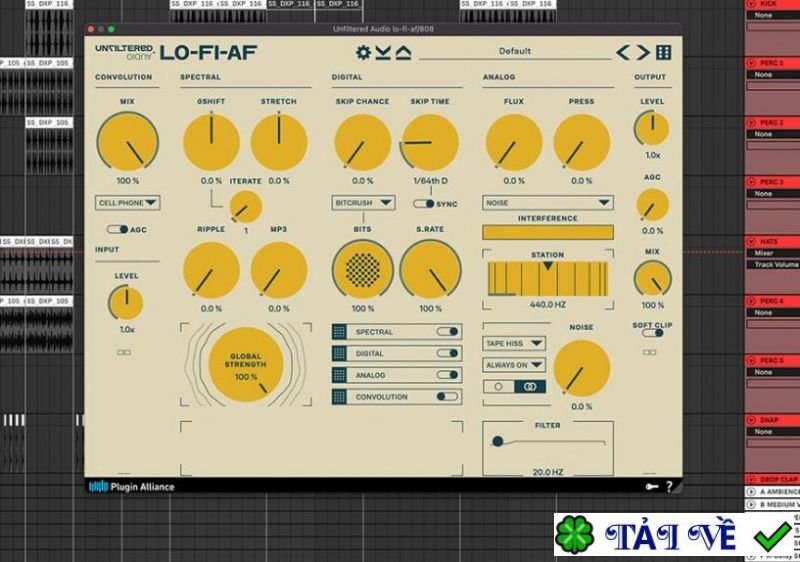Toggle the Soft Clip switch
The image size is (800, 562).
653,333
